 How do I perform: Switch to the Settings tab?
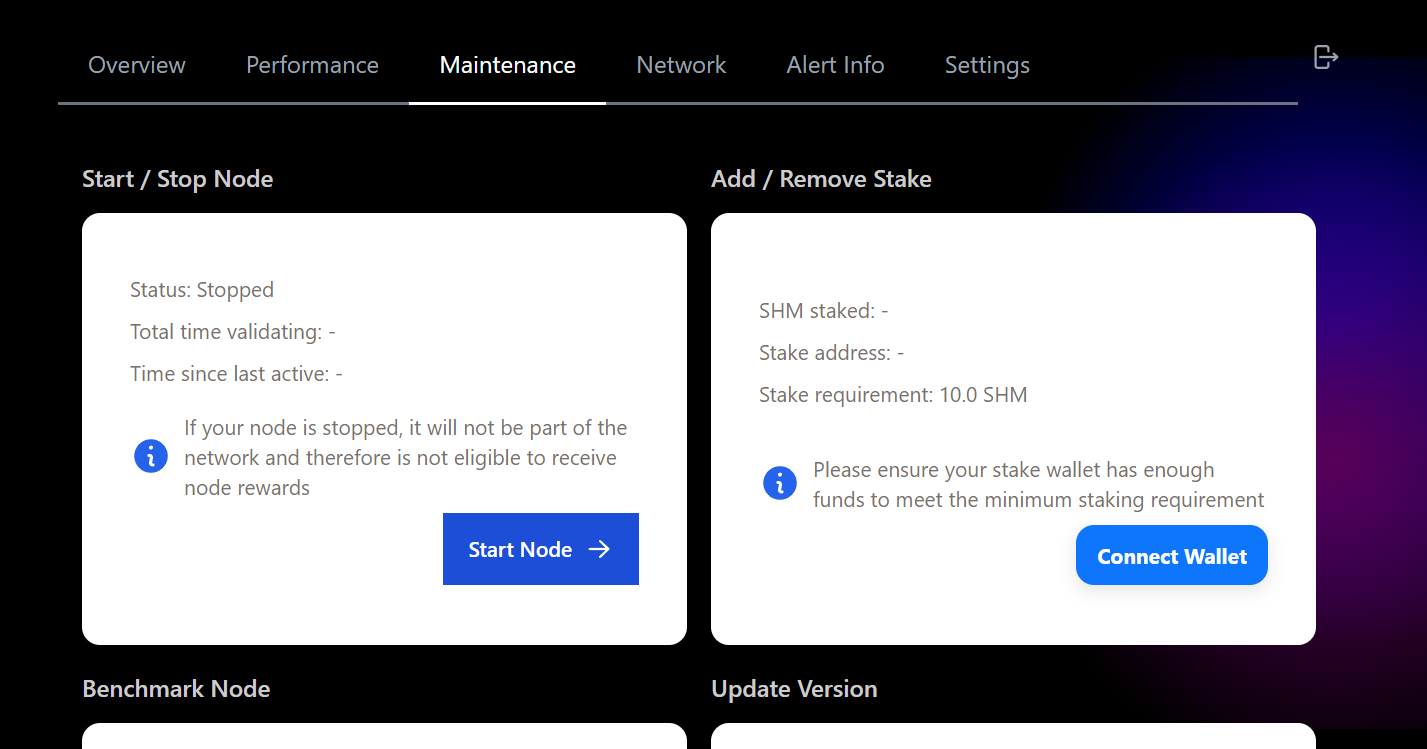point(987,65)
